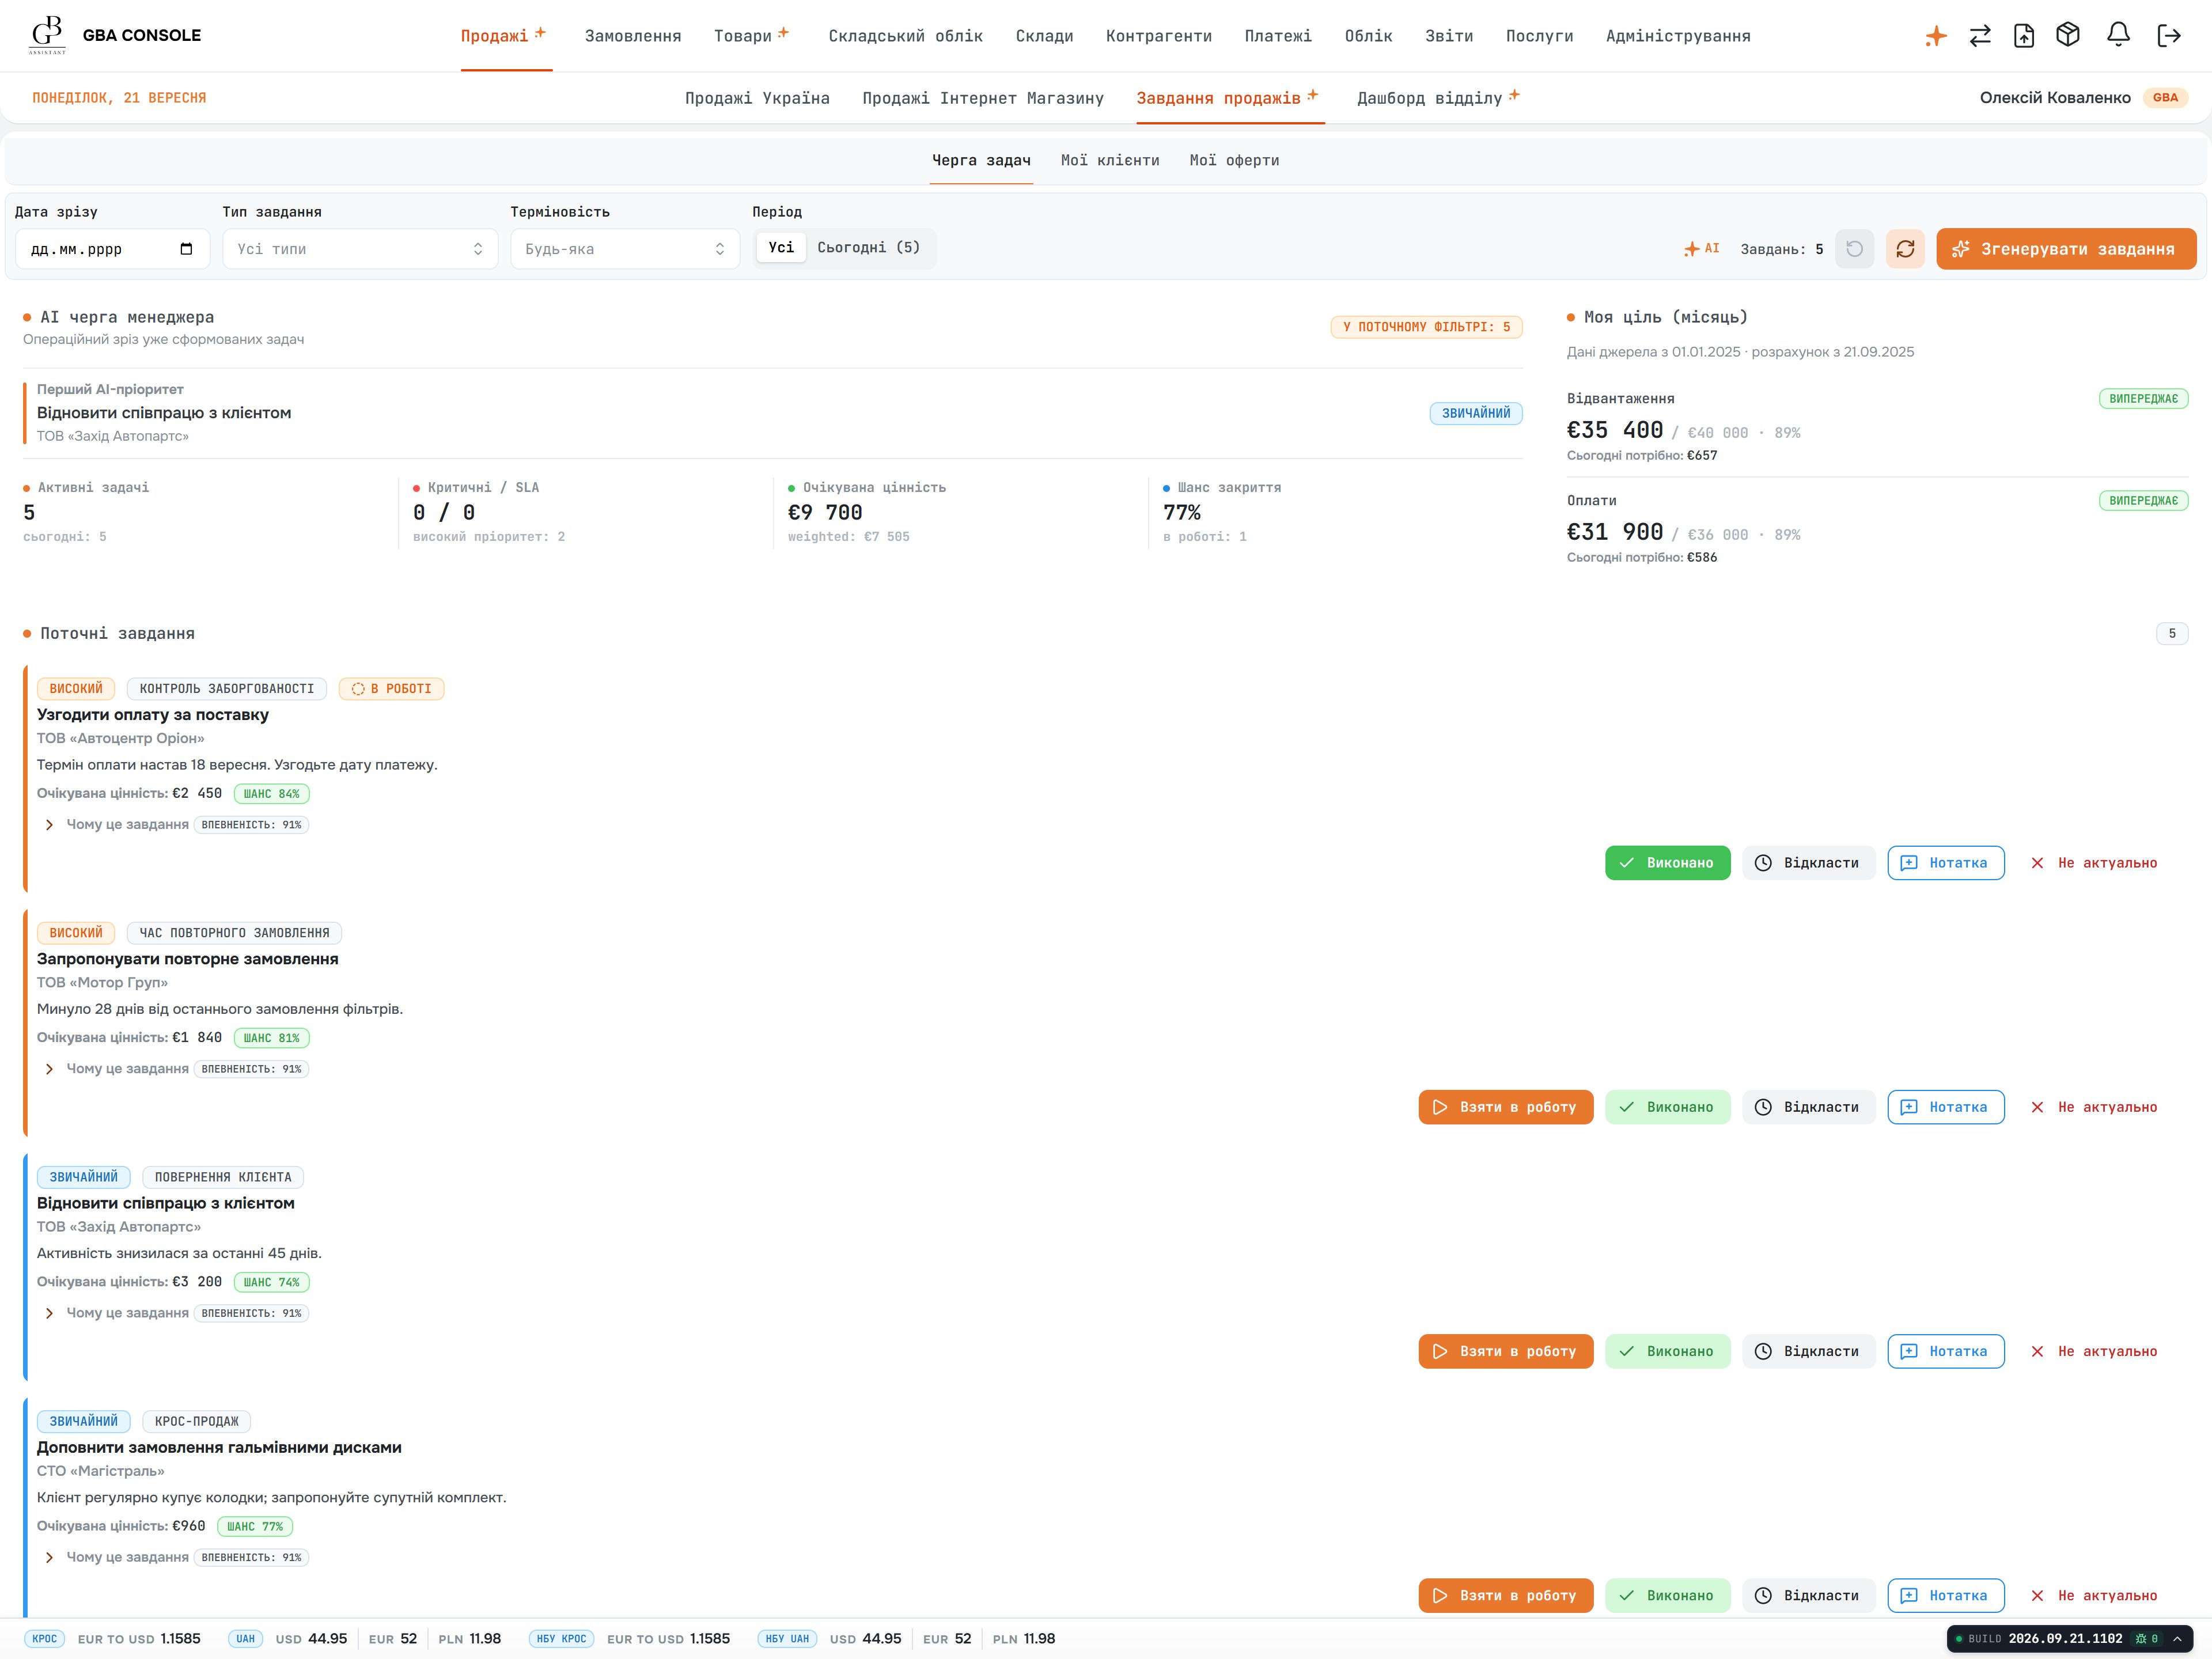The image size is (2212, 1659).
Task: Open the transfer arrows icon in header
Action: (x=1980, y=36)
